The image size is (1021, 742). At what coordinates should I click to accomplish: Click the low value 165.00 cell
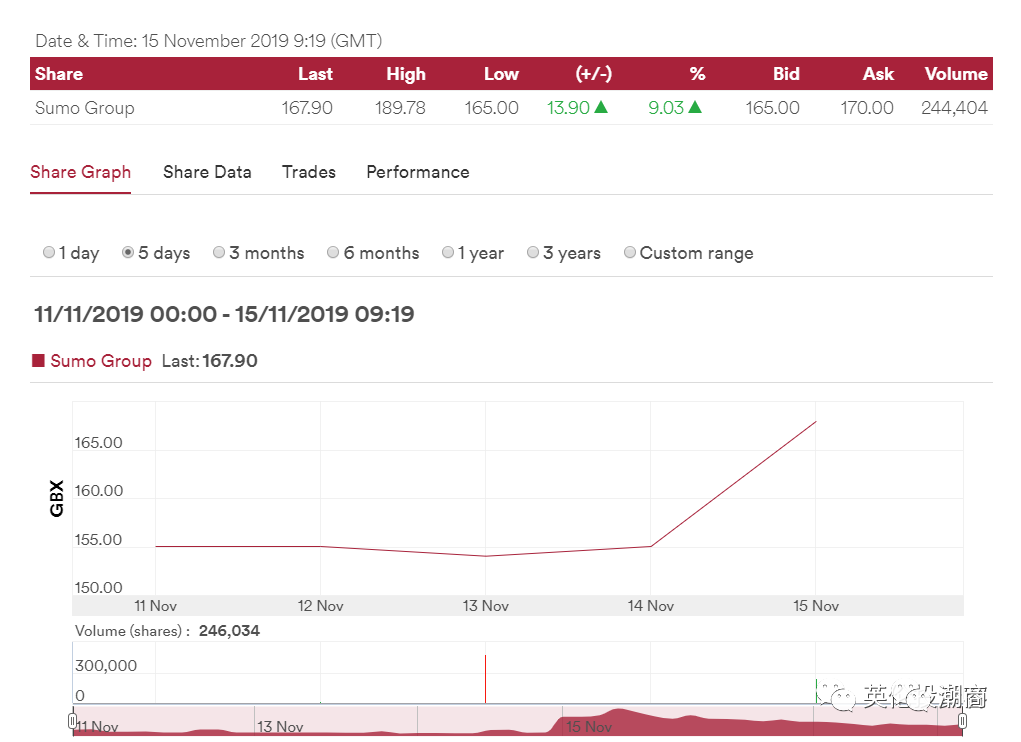point(491,107)
